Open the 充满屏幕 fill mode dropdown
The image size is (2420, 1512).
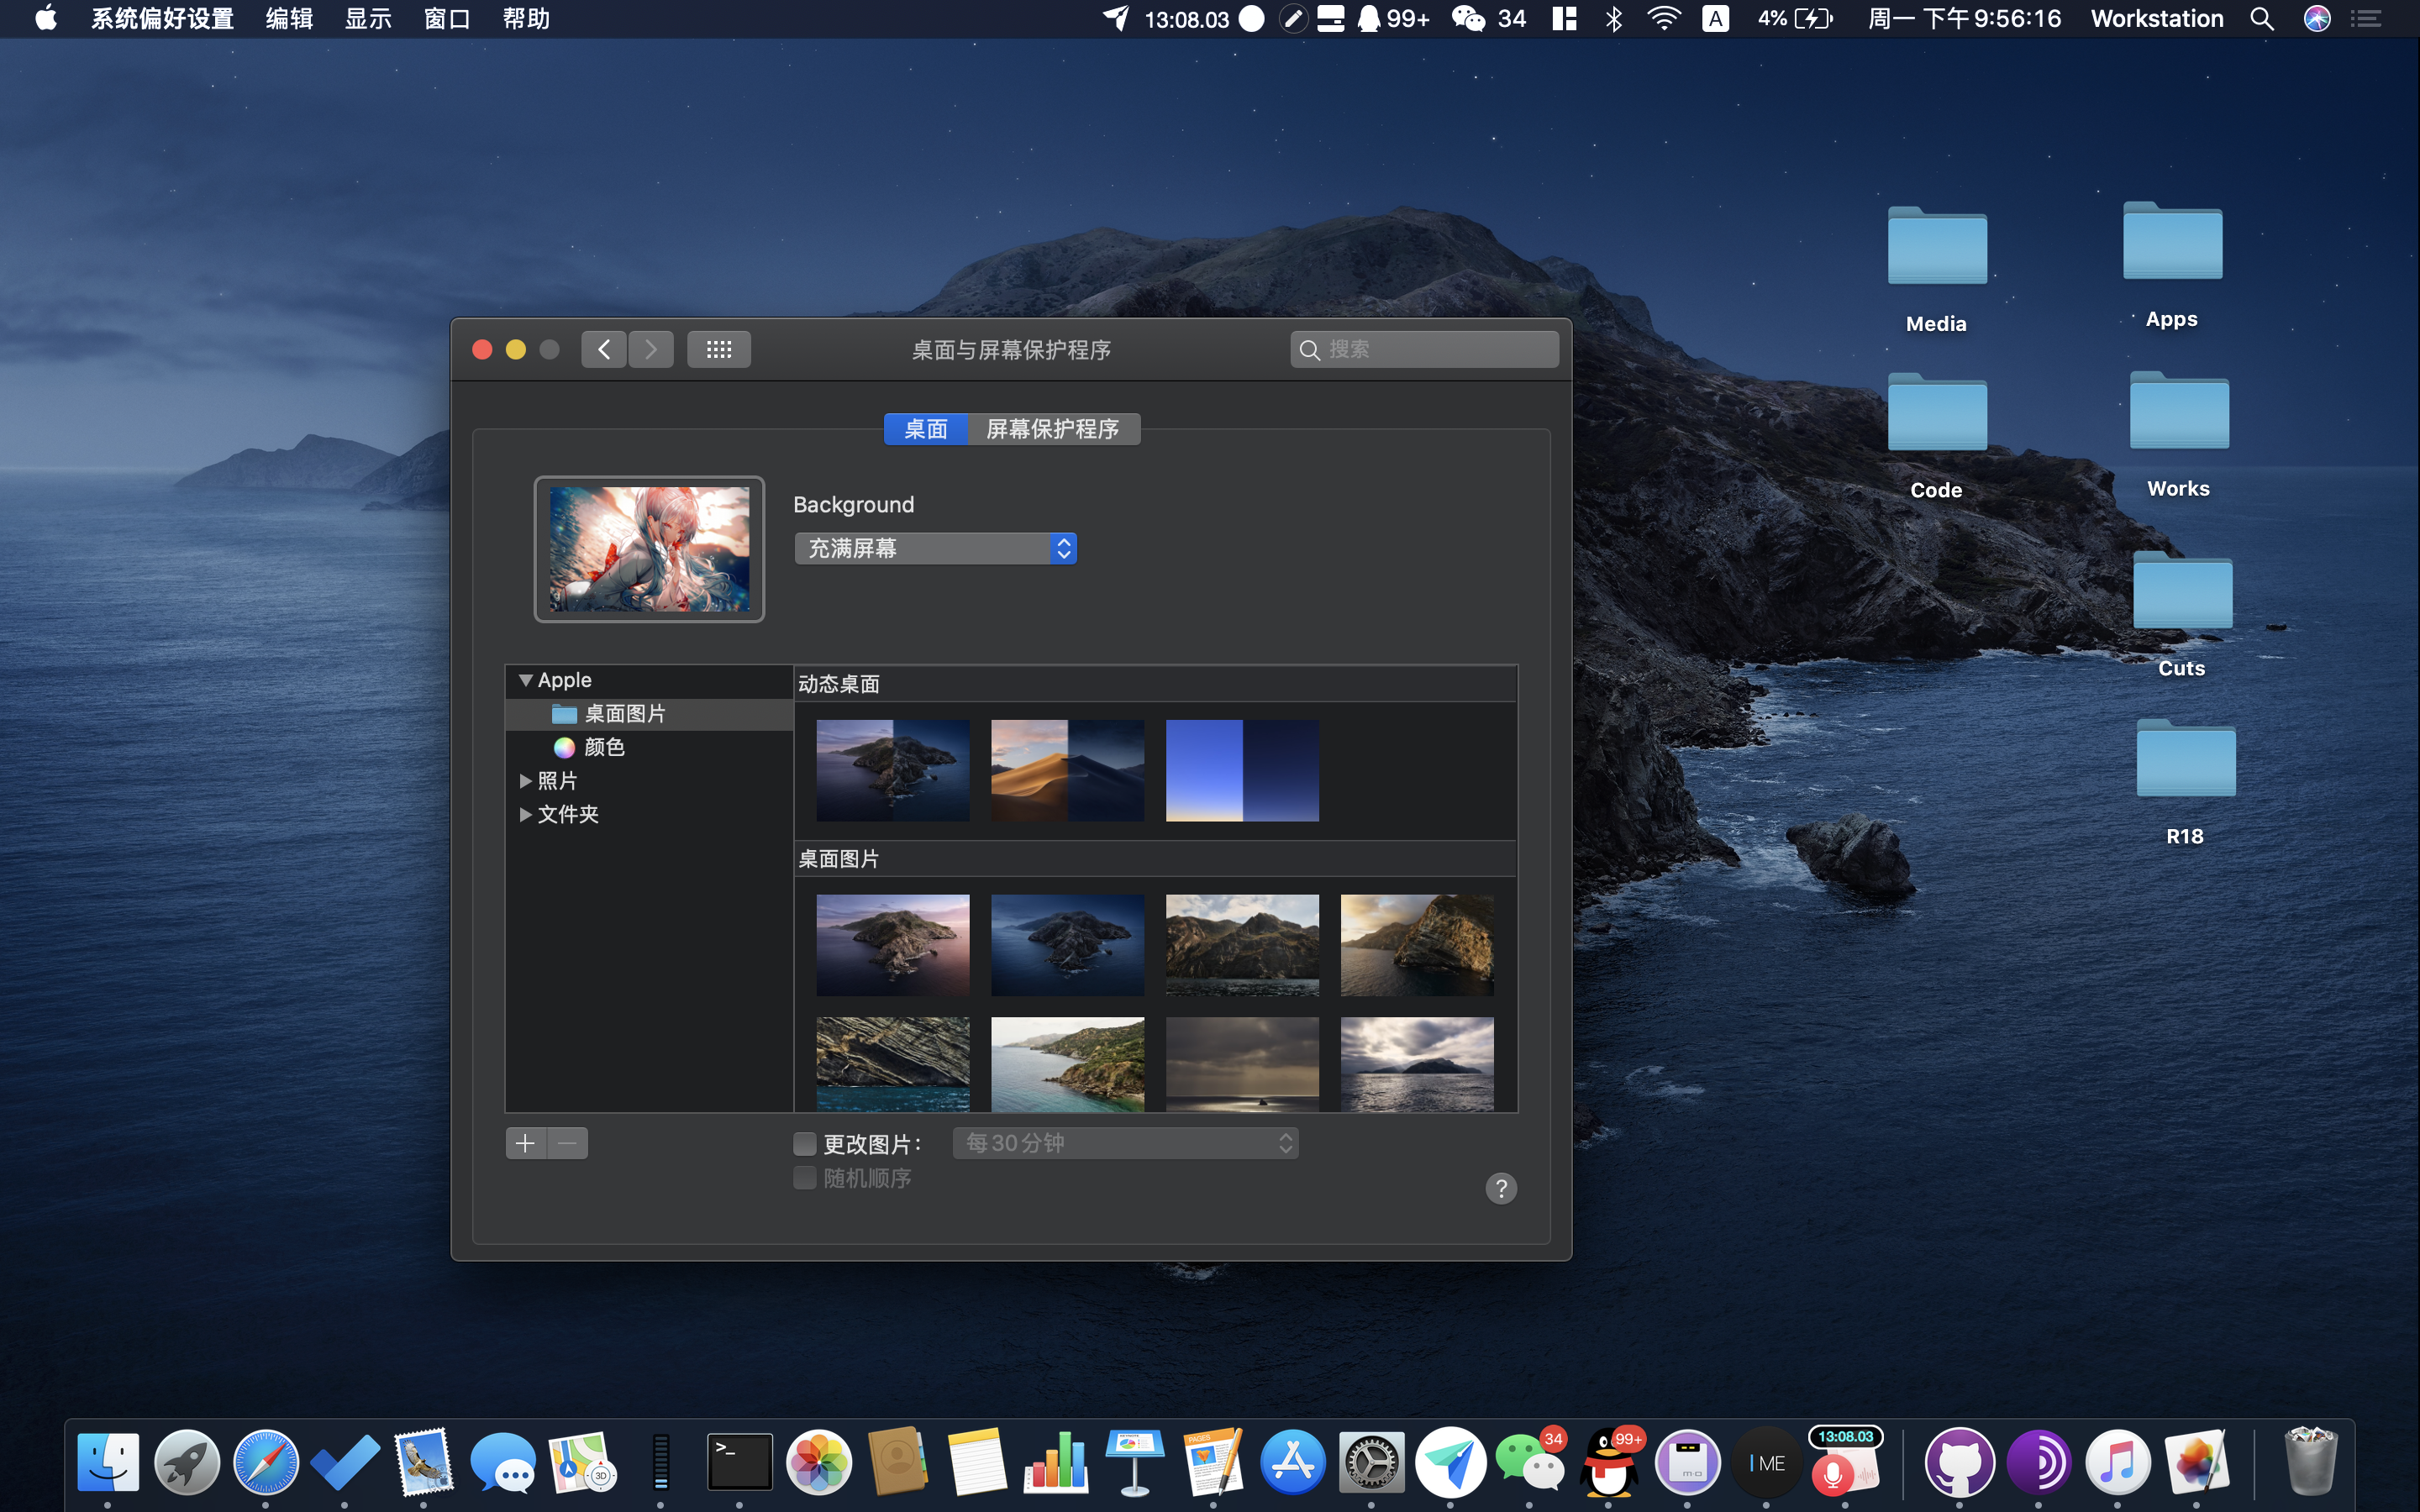[936, 548]
